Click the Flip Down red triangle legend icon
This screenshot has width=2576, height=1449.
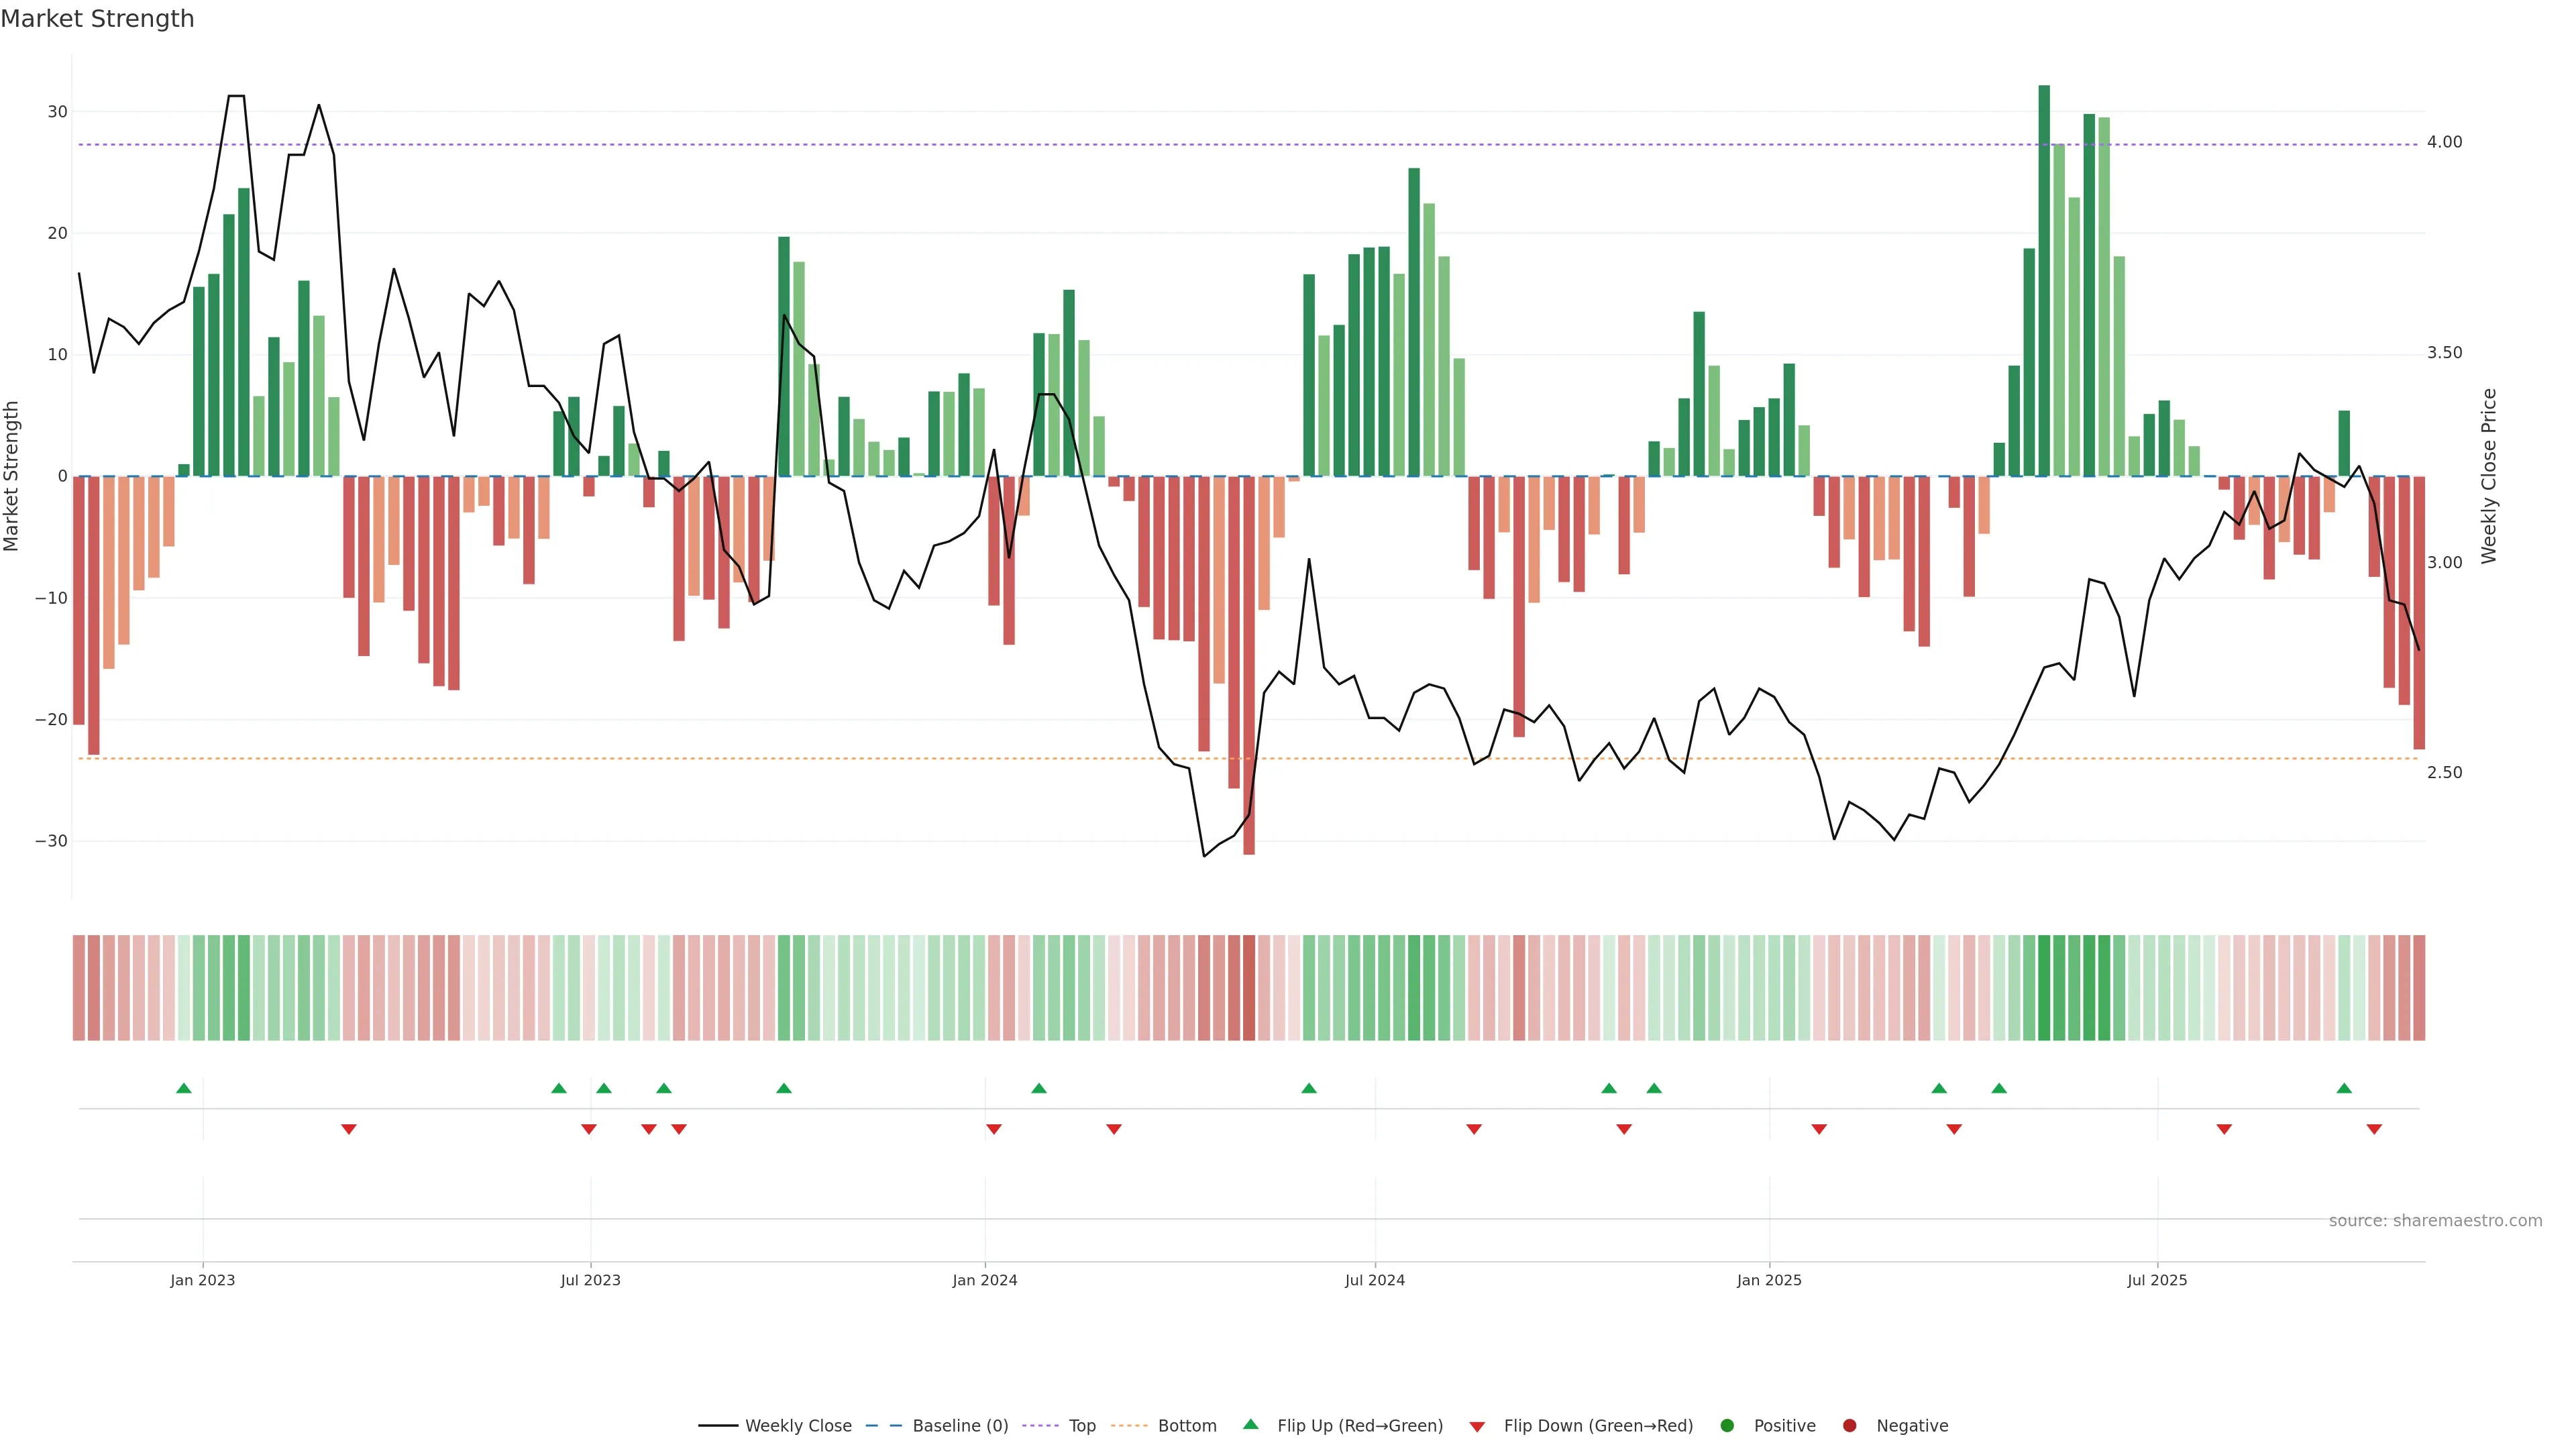(x=1477, y=1427)
